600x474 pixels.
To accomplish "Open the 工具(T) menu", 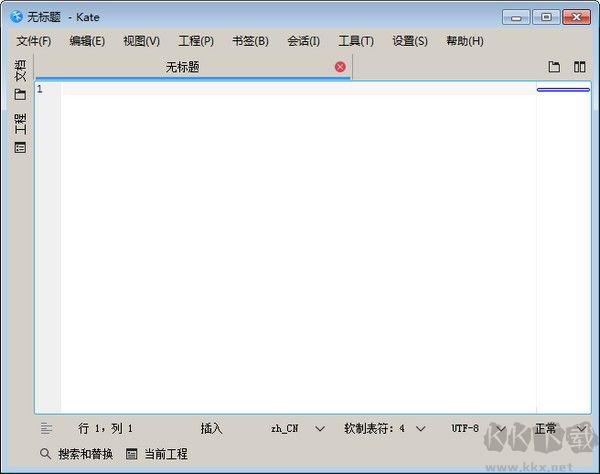I will (x=356, y=41).
